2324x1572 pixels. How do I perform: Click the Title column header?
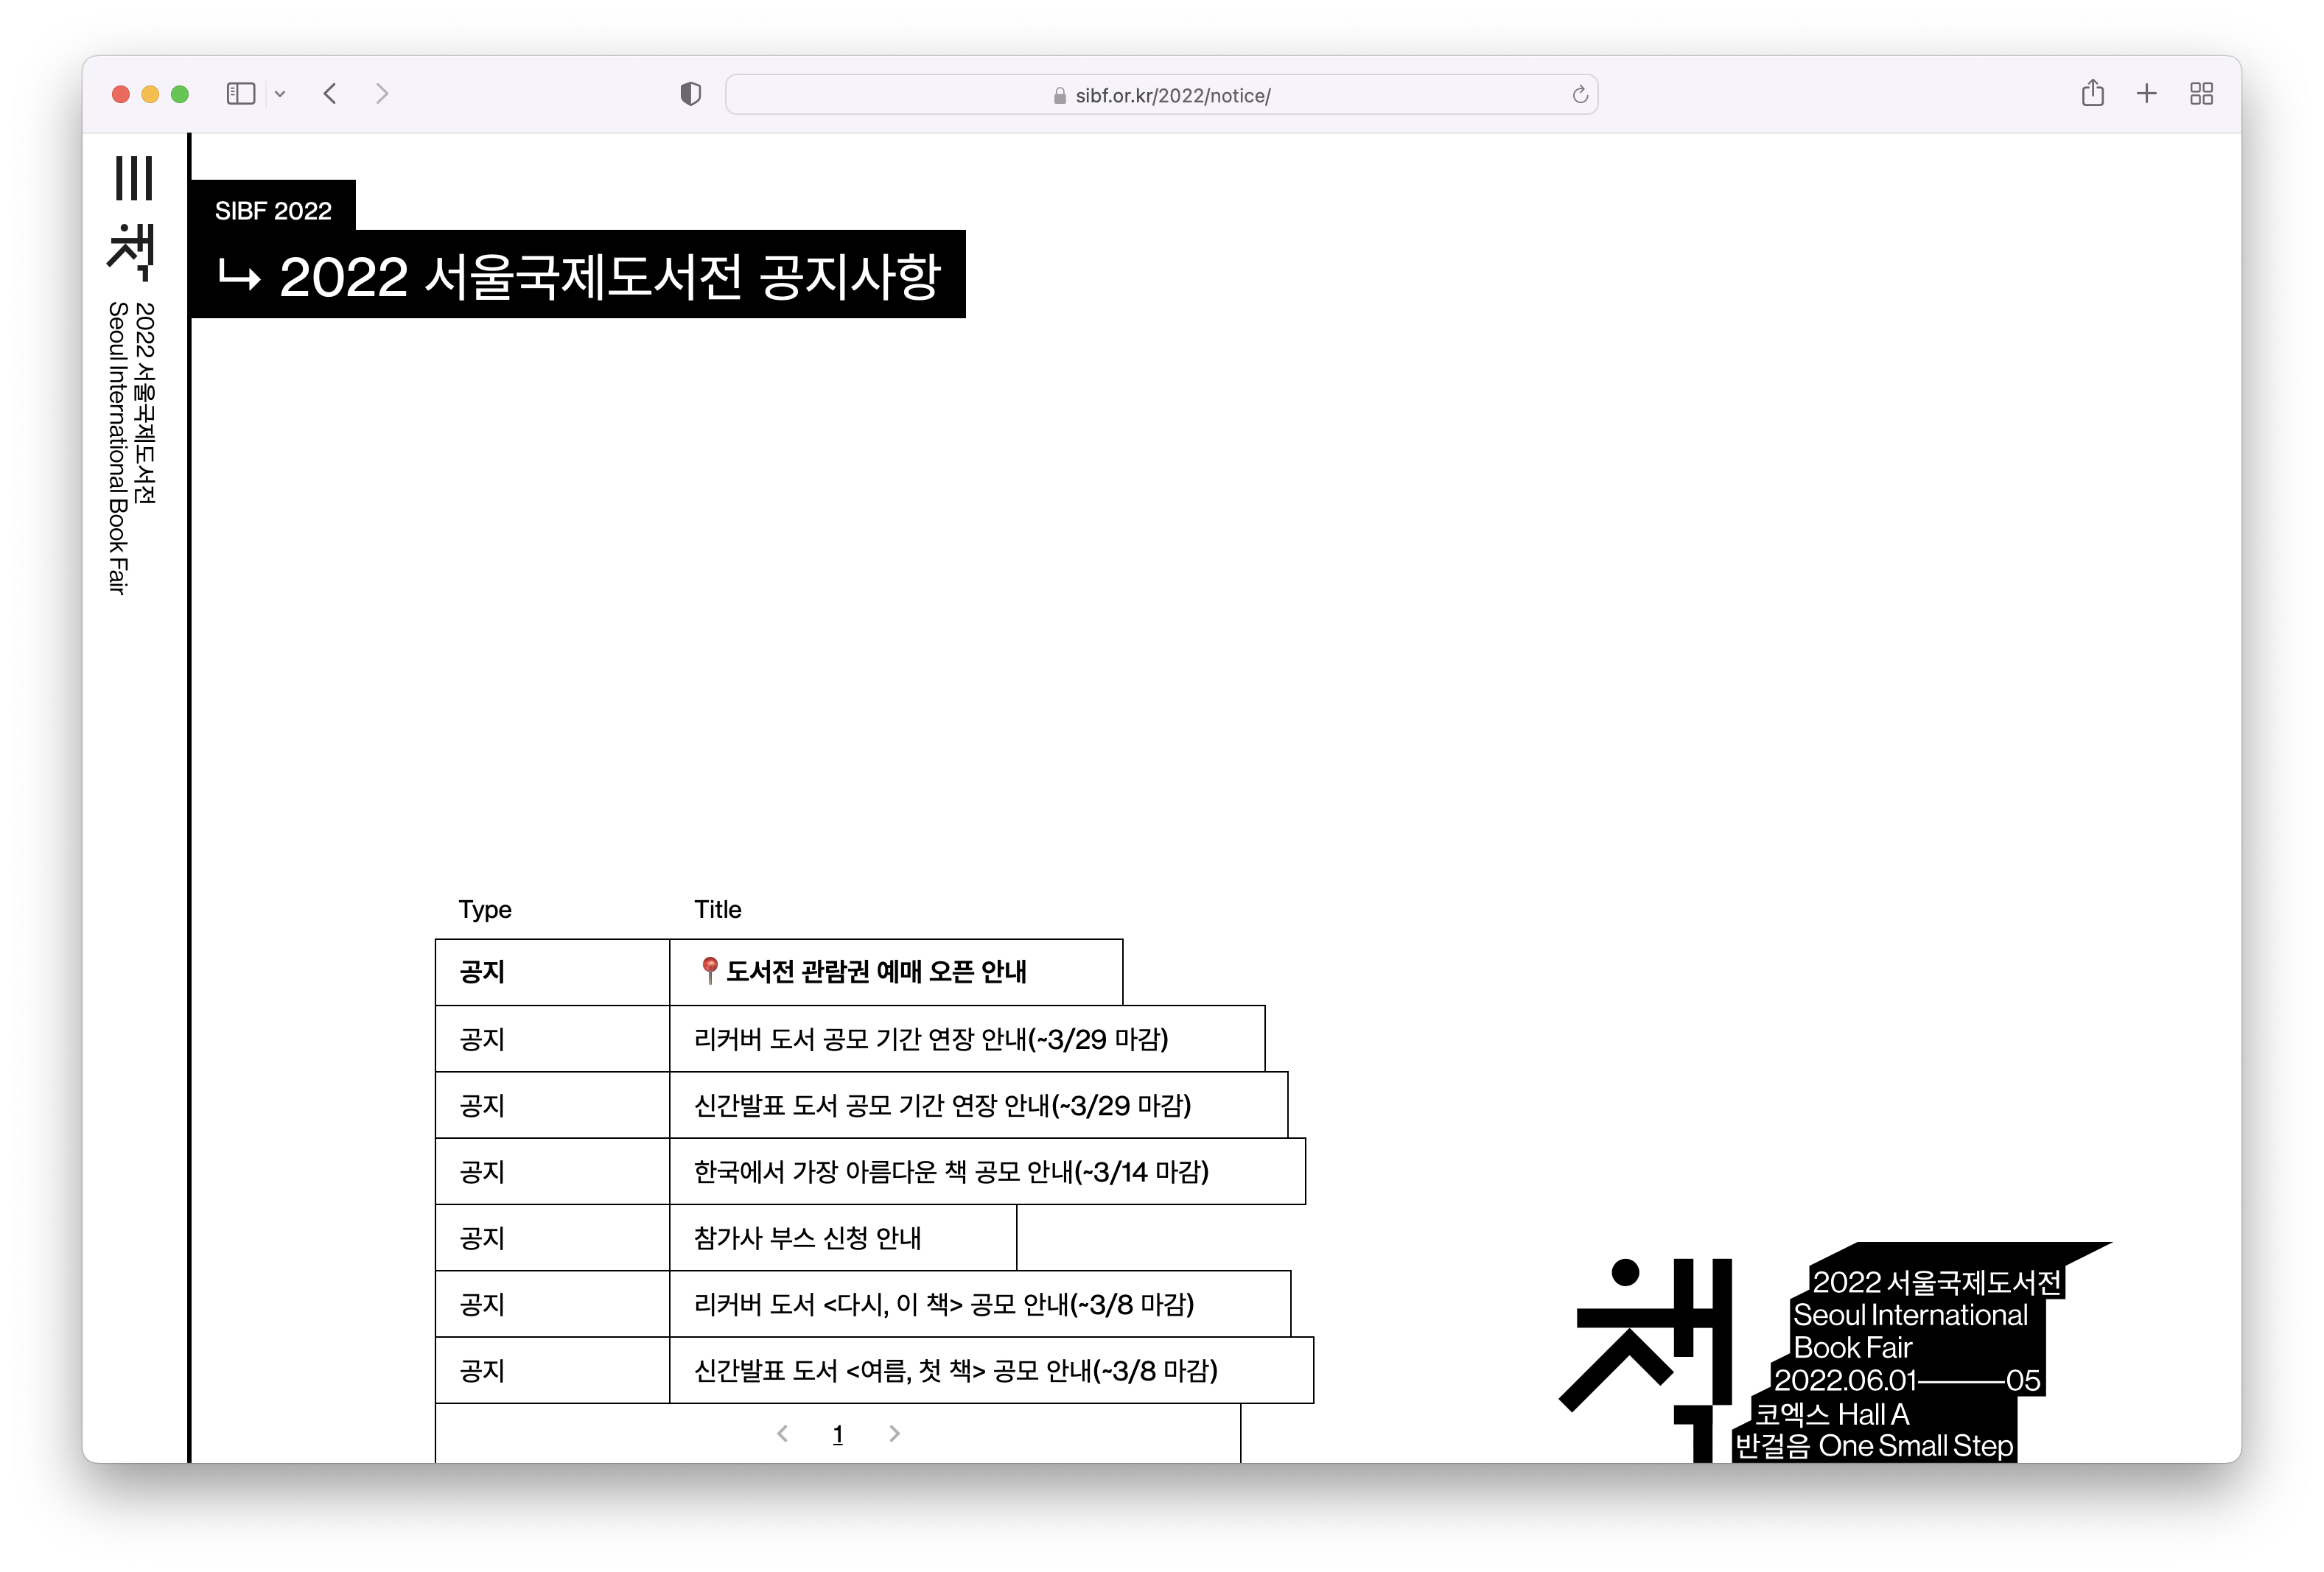[x=718, y=909]
